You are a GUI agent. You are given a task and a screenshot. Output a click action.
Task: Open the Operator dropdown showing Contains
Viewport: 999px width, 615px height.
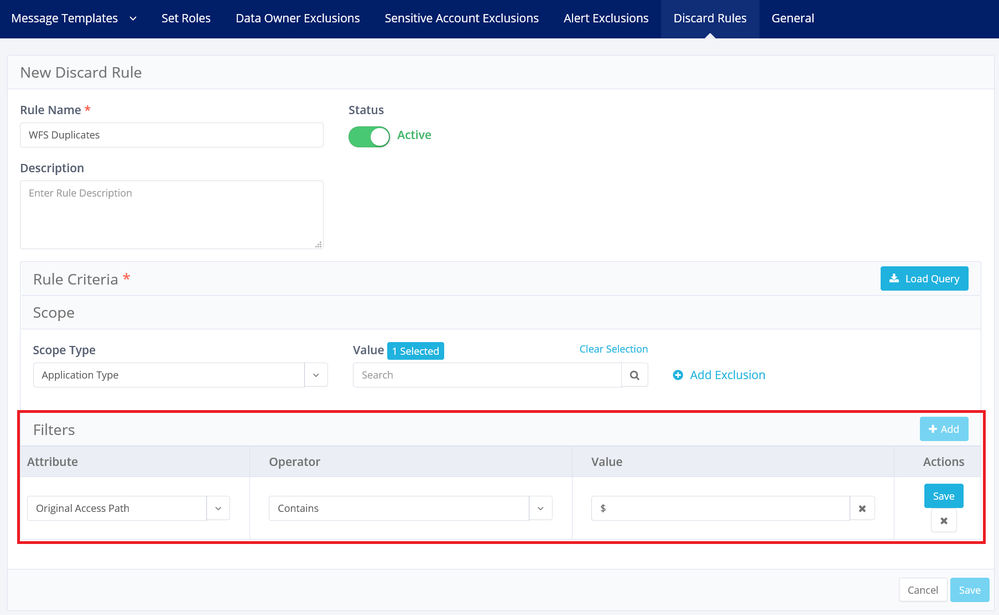point(540,509)
